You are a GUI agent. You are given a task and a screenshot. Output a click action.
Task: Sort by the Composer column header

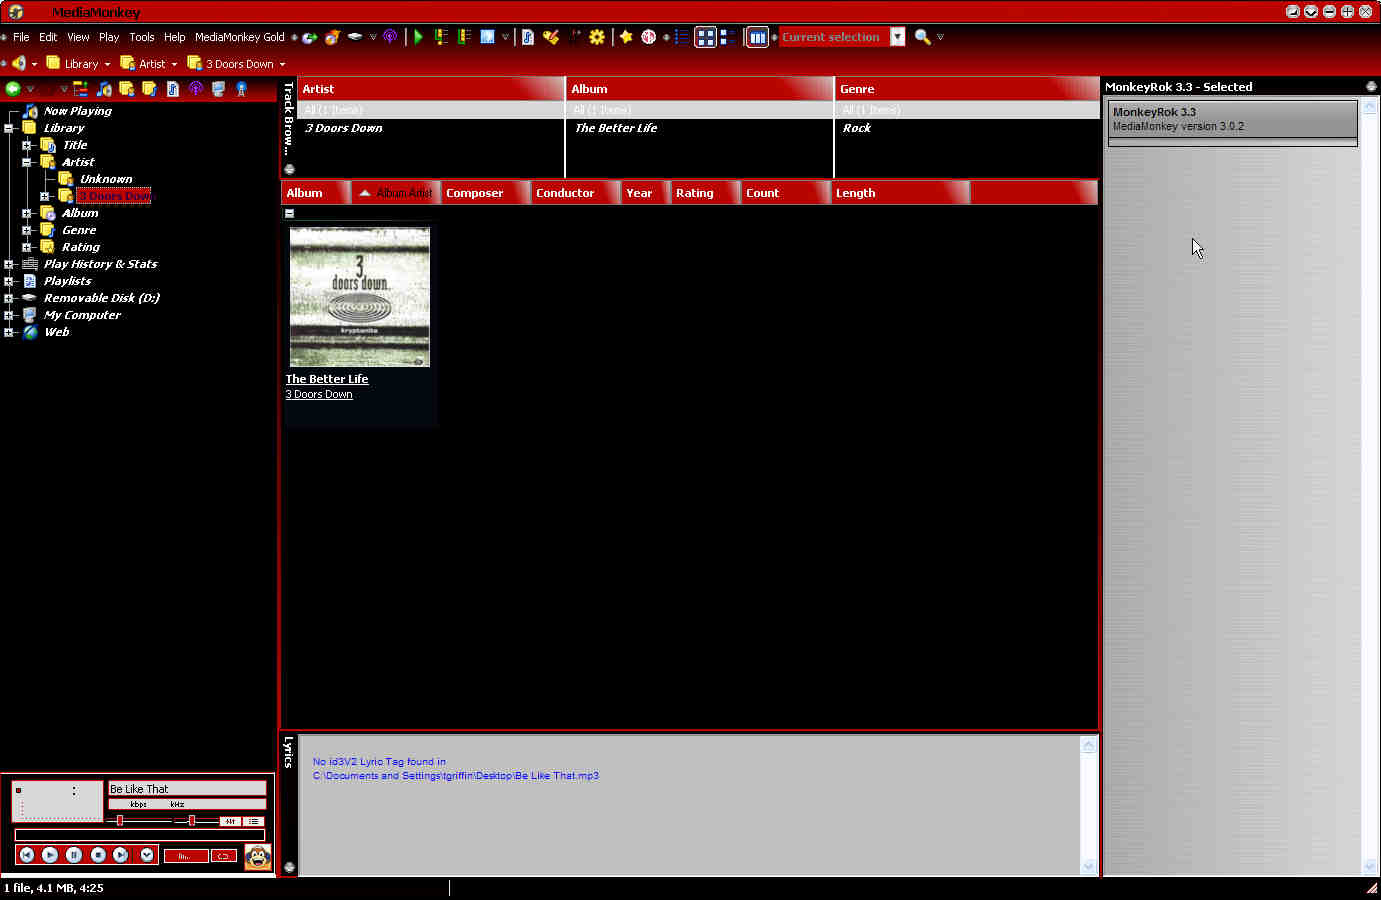click(484, 193)
